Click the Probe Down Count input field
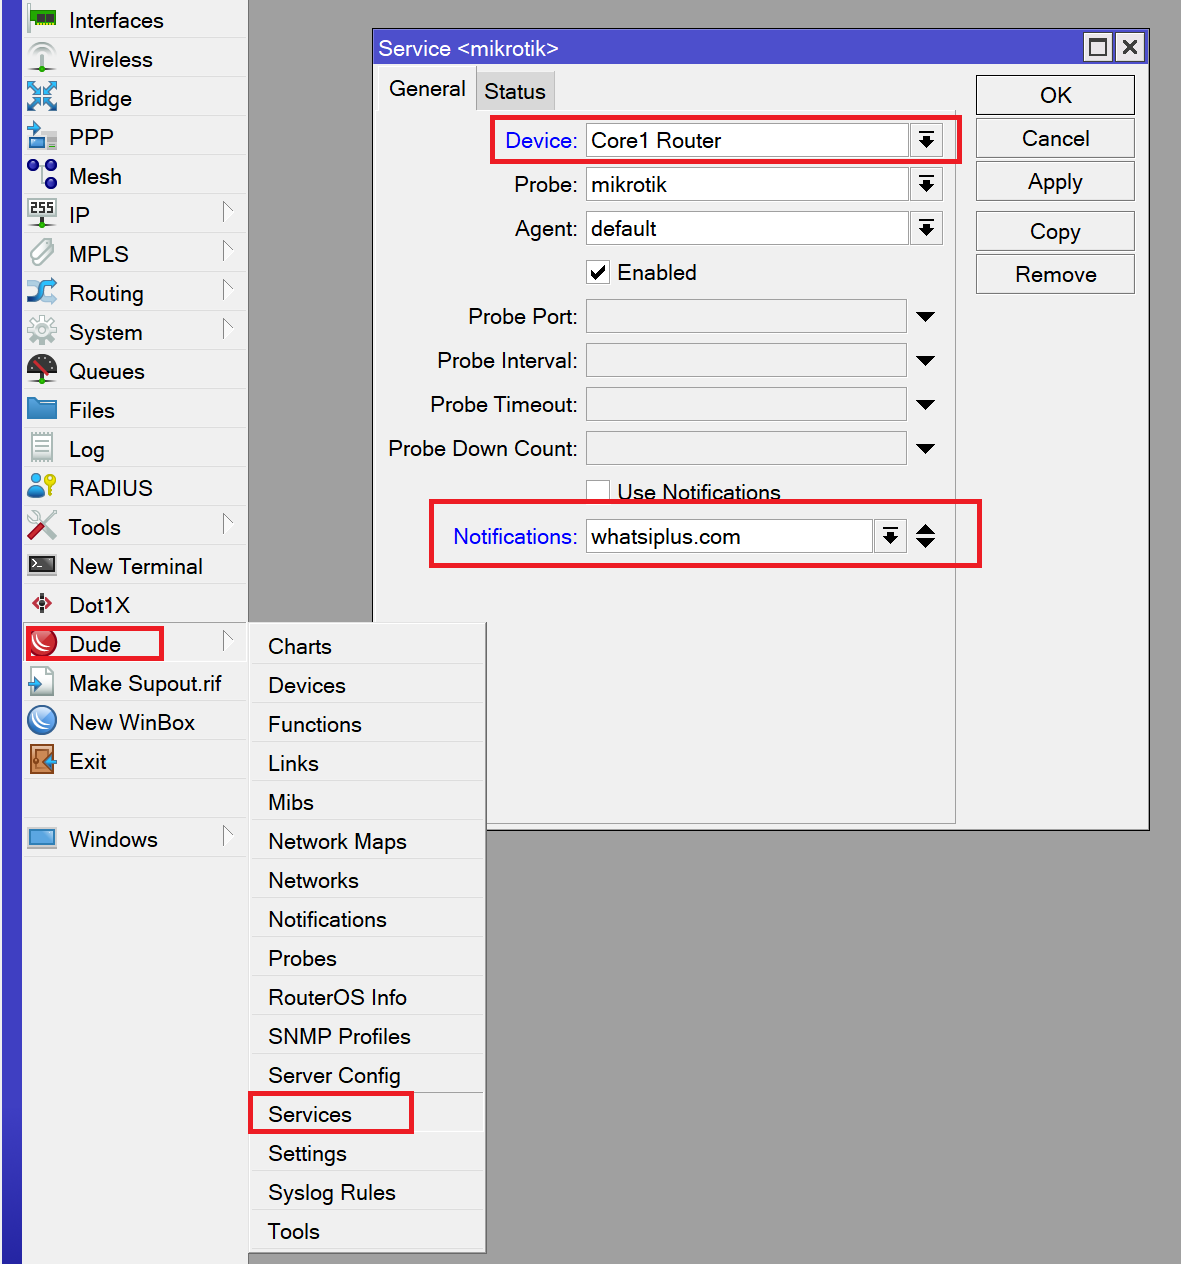The height and width of the screenshot is (1264, 1181). pos(746,448)
